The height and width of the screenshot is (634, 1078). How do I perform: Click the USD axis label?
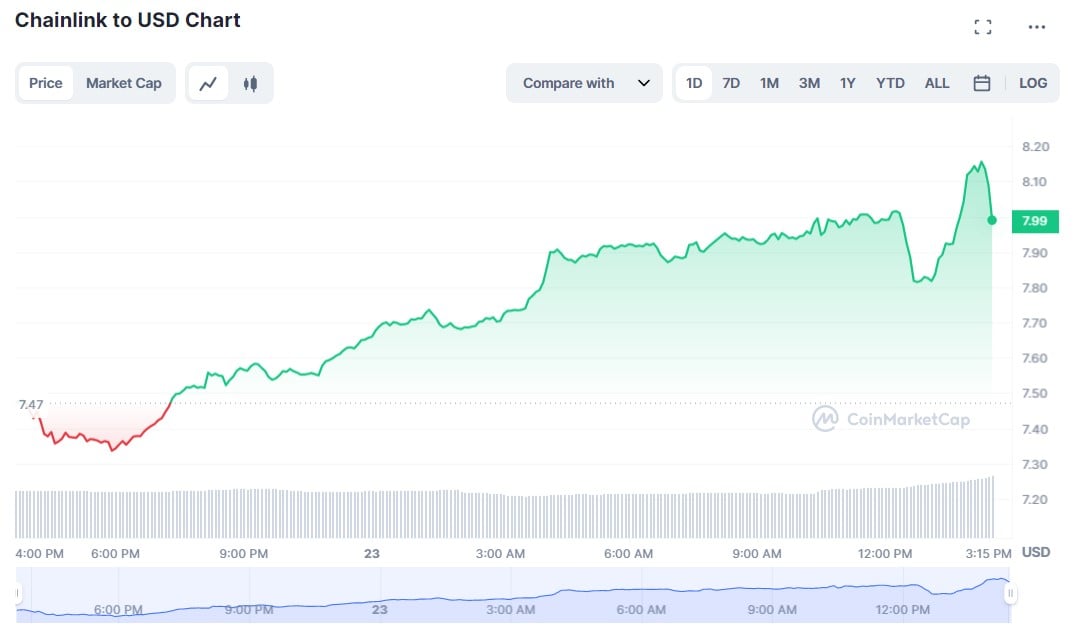point(1036,552)
